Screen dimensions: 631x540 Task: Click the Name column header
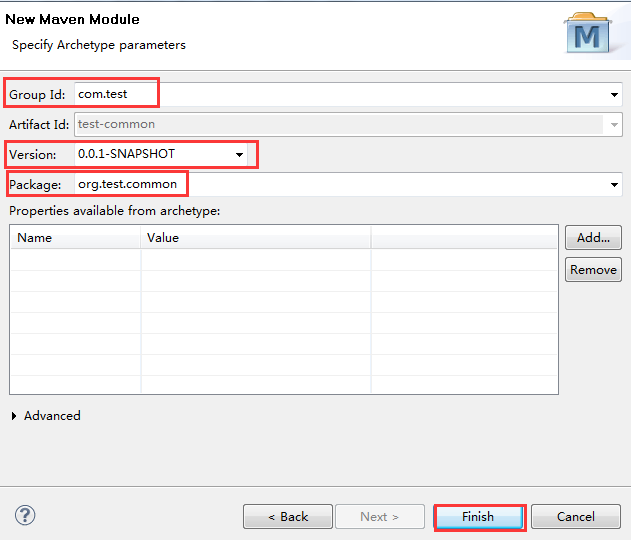[x=76, y=238]
